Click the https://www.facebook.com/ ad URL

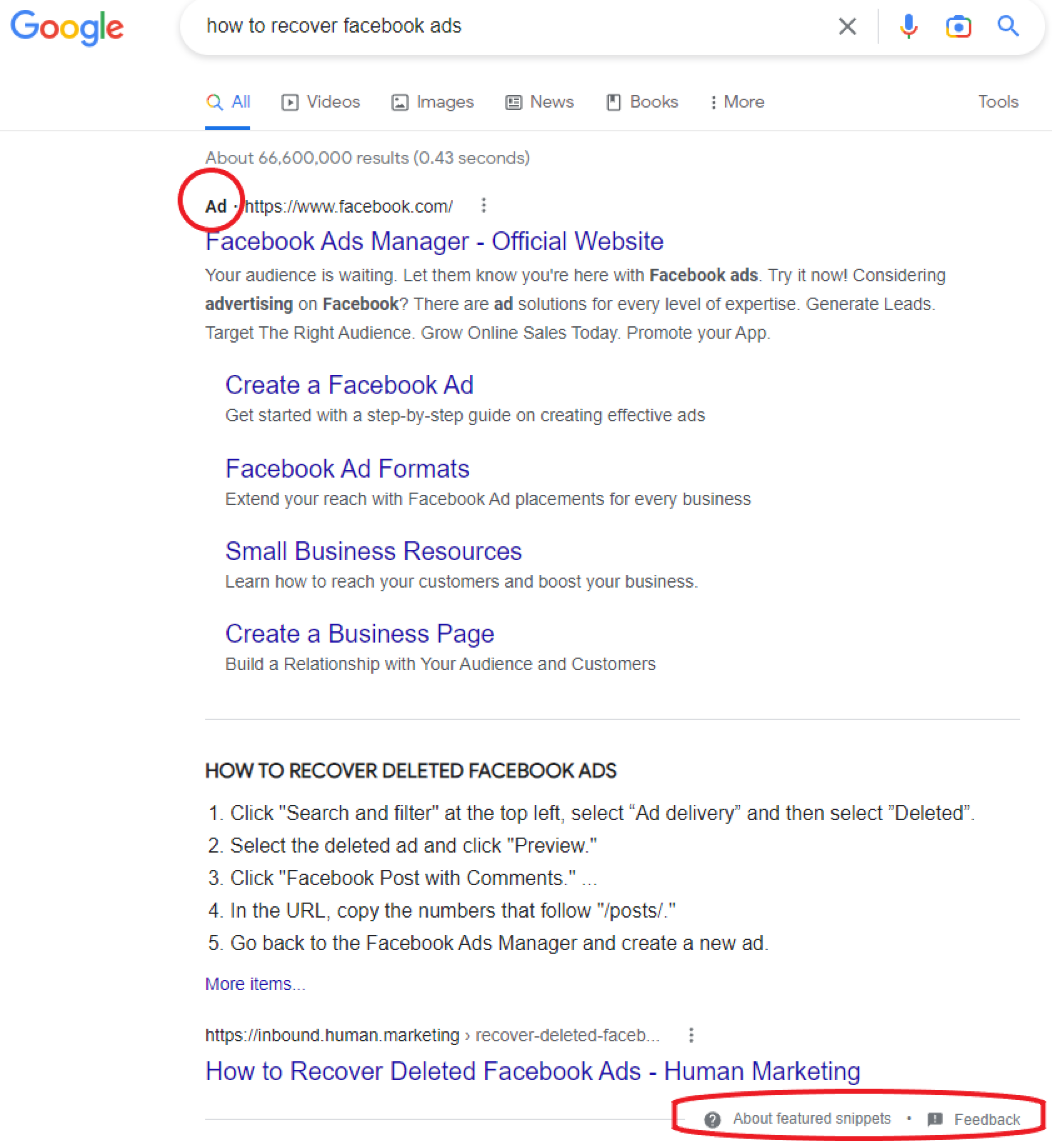click(x=348, y=207)
